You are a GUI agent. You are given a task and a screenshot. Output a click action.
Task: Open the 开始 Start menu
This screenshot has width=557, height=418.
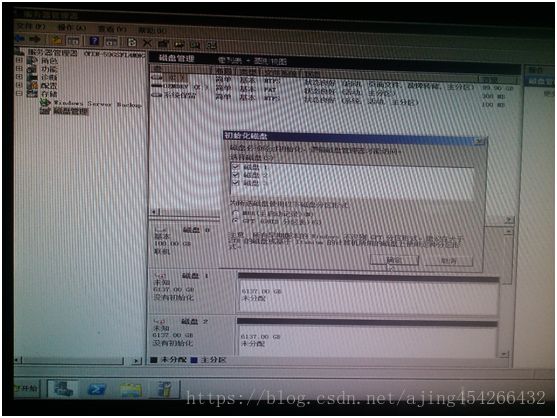pyautogui.click(x=26, y=389)
